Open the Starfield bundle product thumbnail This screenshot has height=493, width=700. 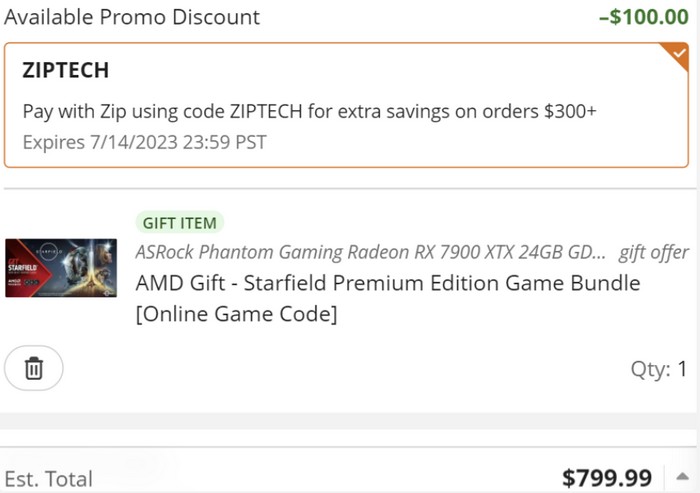[61, 267]
